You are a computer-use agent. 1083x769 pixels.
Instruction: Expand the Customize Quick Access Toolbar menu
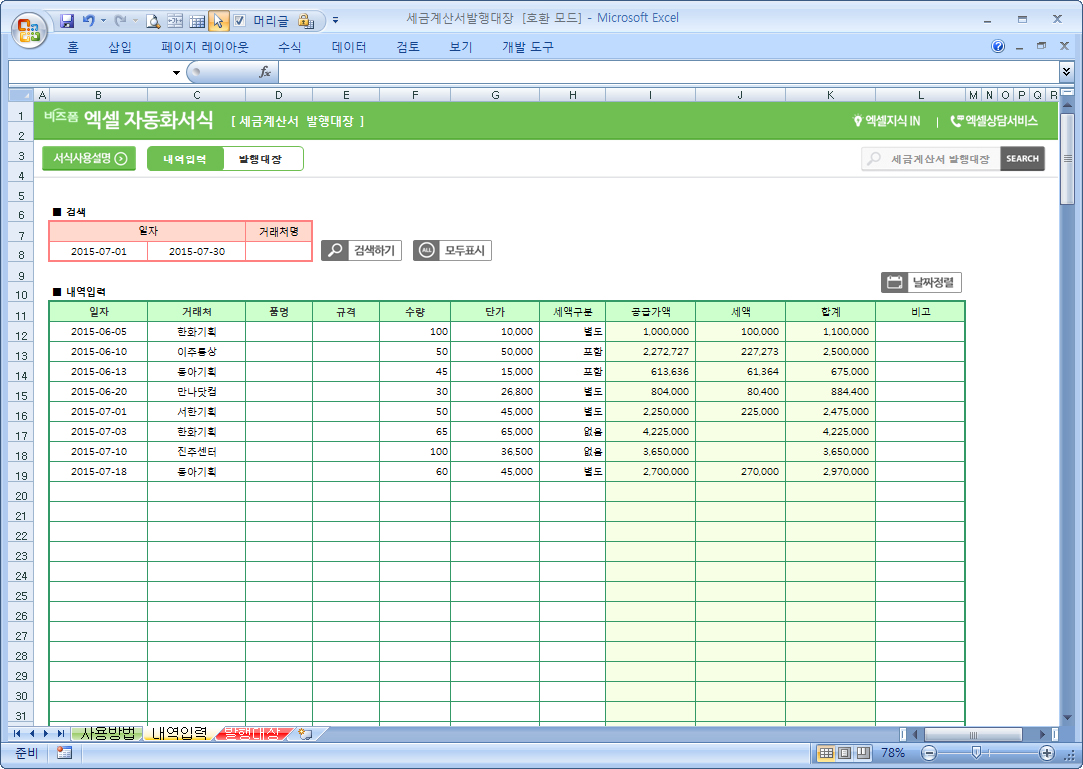[x=335, y=20]
